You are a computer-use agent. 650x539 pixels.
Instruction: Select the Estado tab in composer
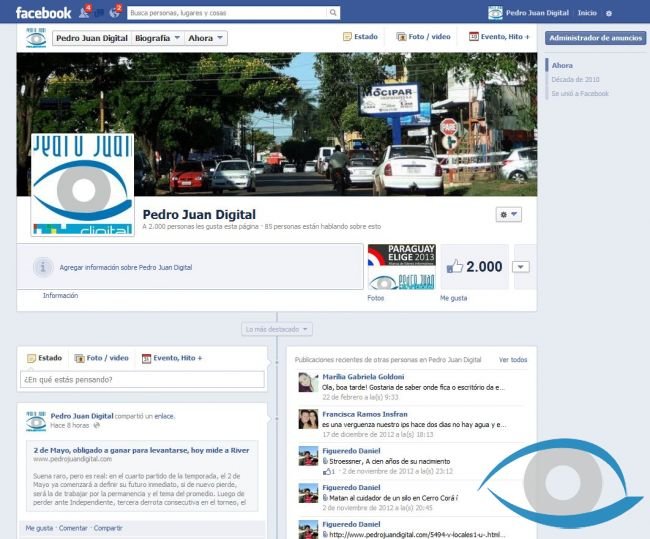44,358
